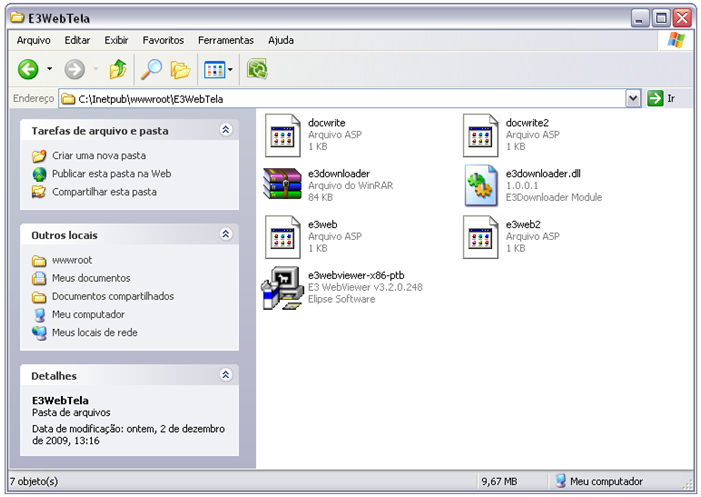The width and height of the screenshot is (701, 497).
Task: Click the Criar uma nova pasta link
Action: click(x=98, y=156)
